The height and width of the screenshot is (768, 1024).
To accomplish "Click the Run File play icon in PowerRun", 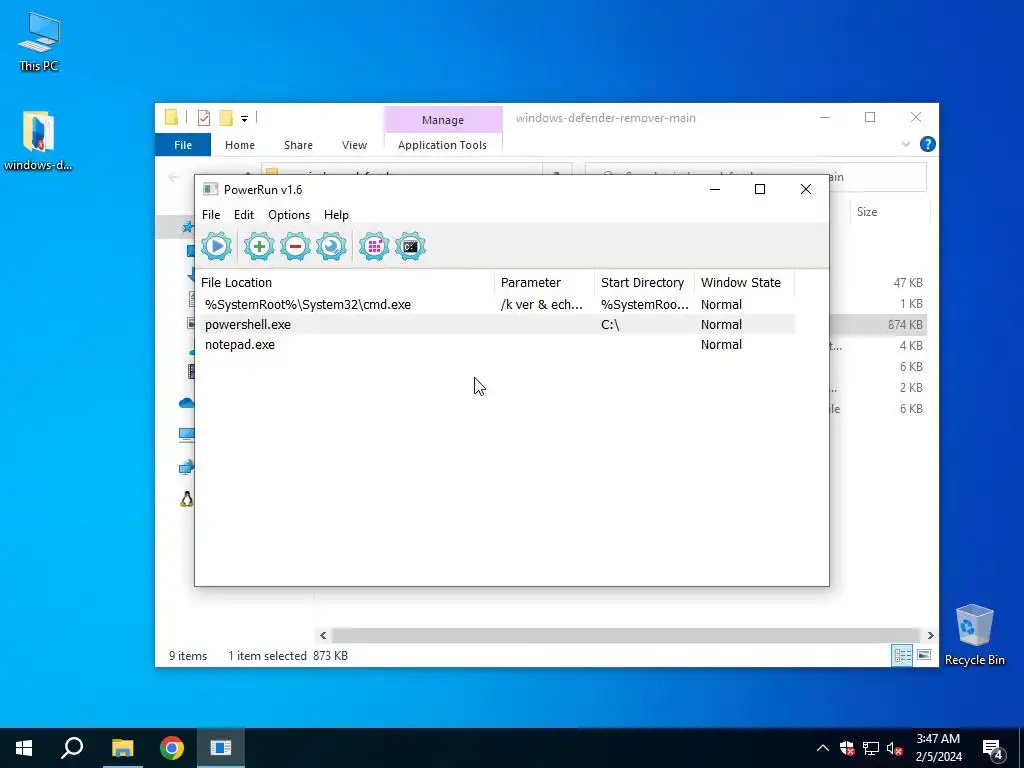I will [x=216, y=247].
